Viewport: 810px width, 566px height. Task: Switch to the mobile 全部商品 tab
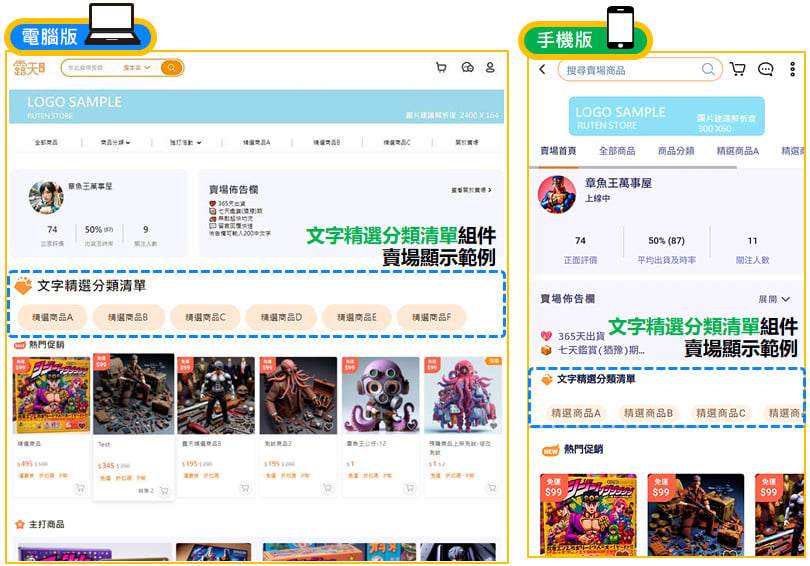tap(617, 151)
